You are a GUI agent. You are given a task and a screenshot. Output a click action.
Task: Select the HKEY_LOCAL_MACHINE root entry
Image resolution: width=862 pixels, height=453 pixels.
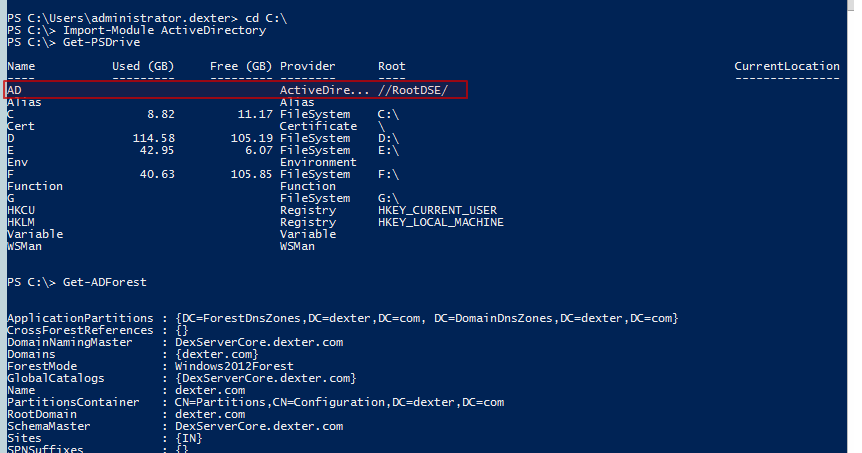tap(440, 222)
